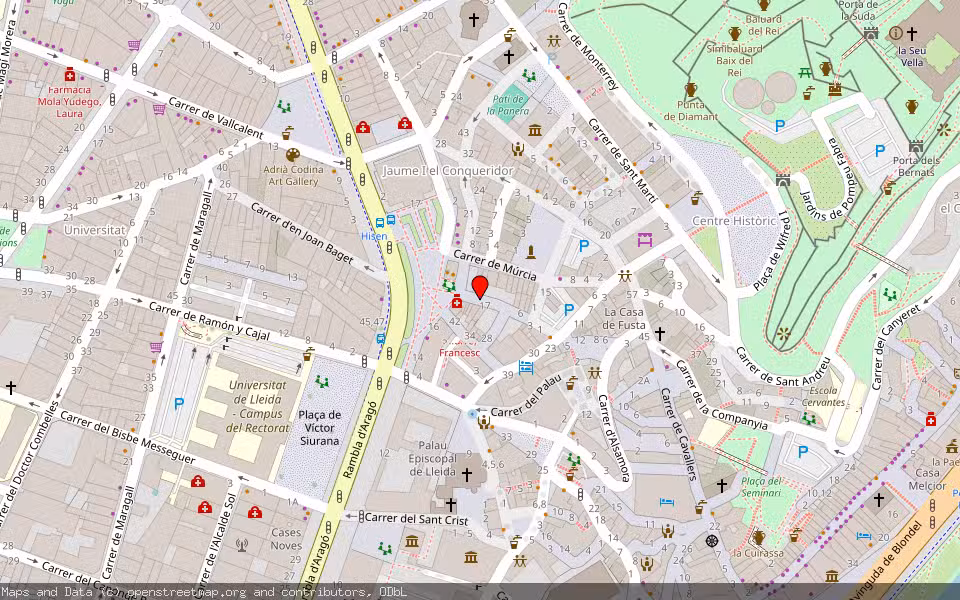Click the ODbL license text in the attribution bar
Image resolution: width=960 pixels, height=600 pixels.
(393, 591)
